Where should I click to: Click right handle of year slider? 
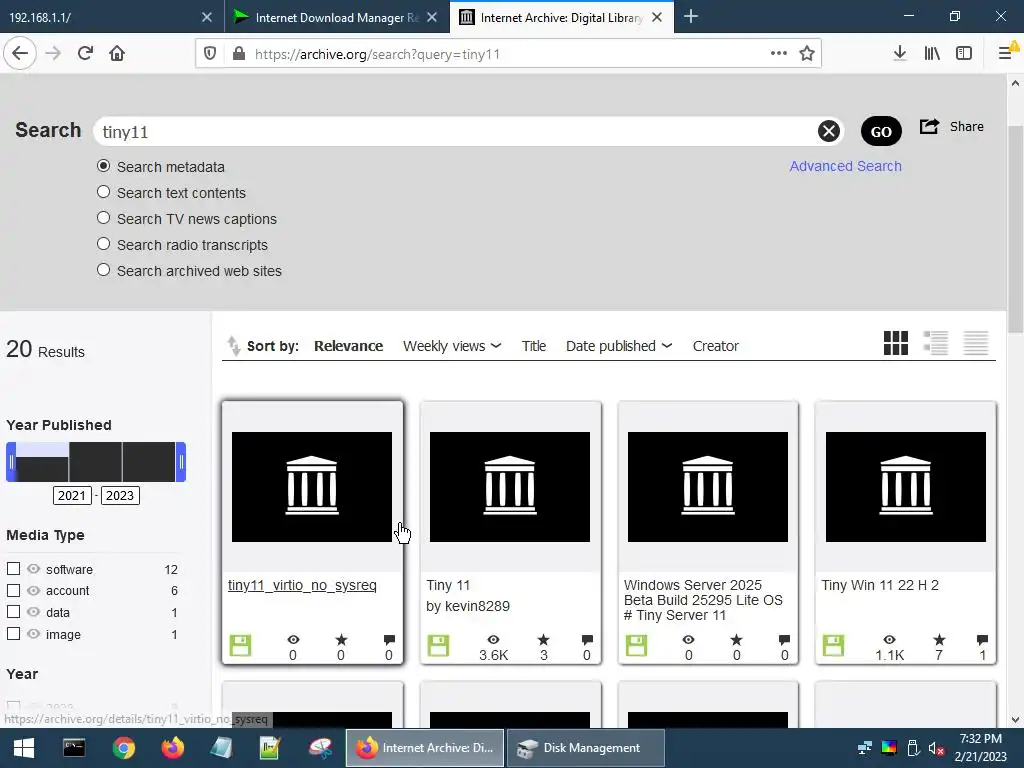(x=181, y=462)
